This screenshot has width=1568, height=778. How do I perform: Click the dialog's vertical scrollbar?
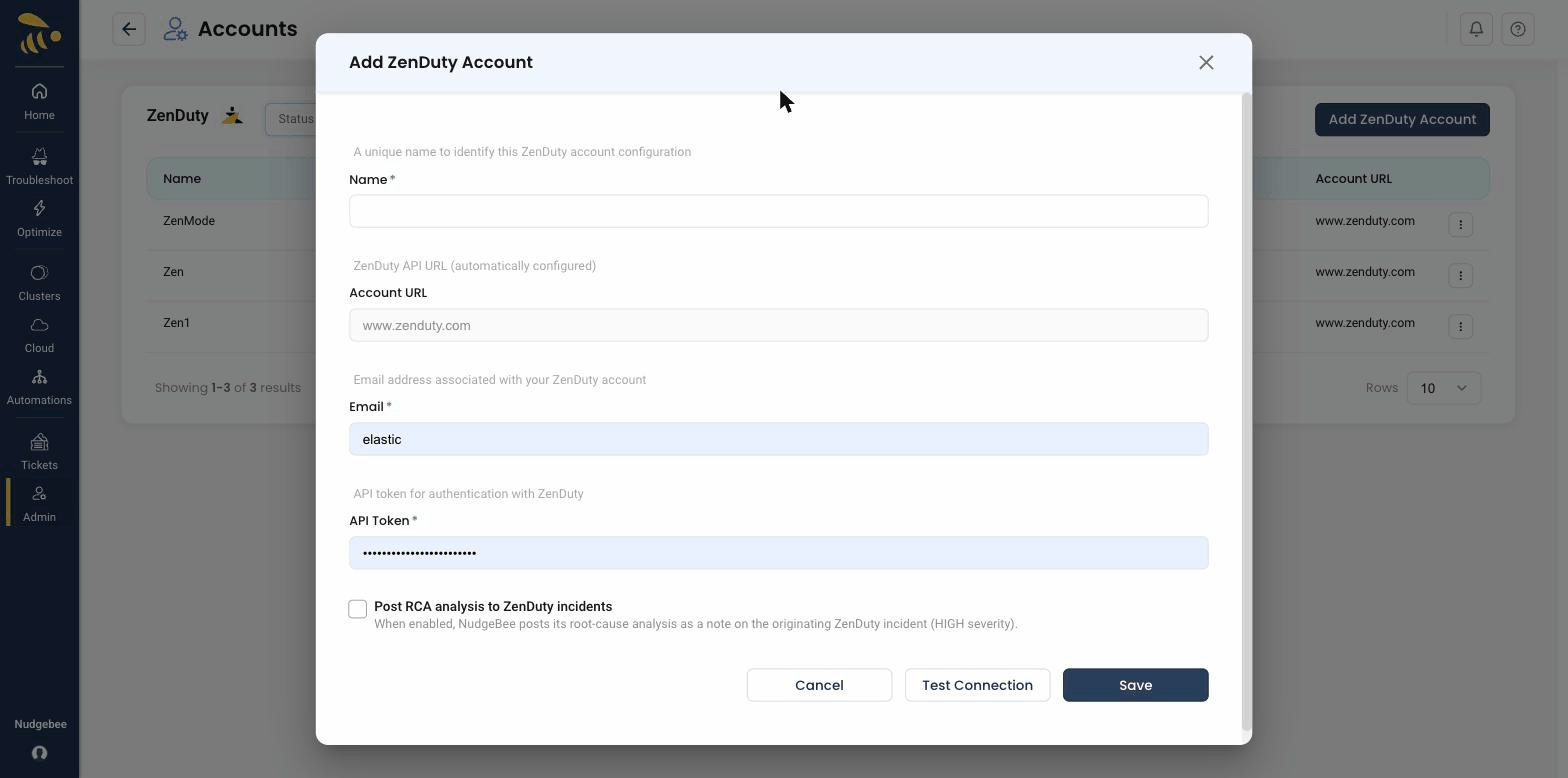click(1246, 412)
